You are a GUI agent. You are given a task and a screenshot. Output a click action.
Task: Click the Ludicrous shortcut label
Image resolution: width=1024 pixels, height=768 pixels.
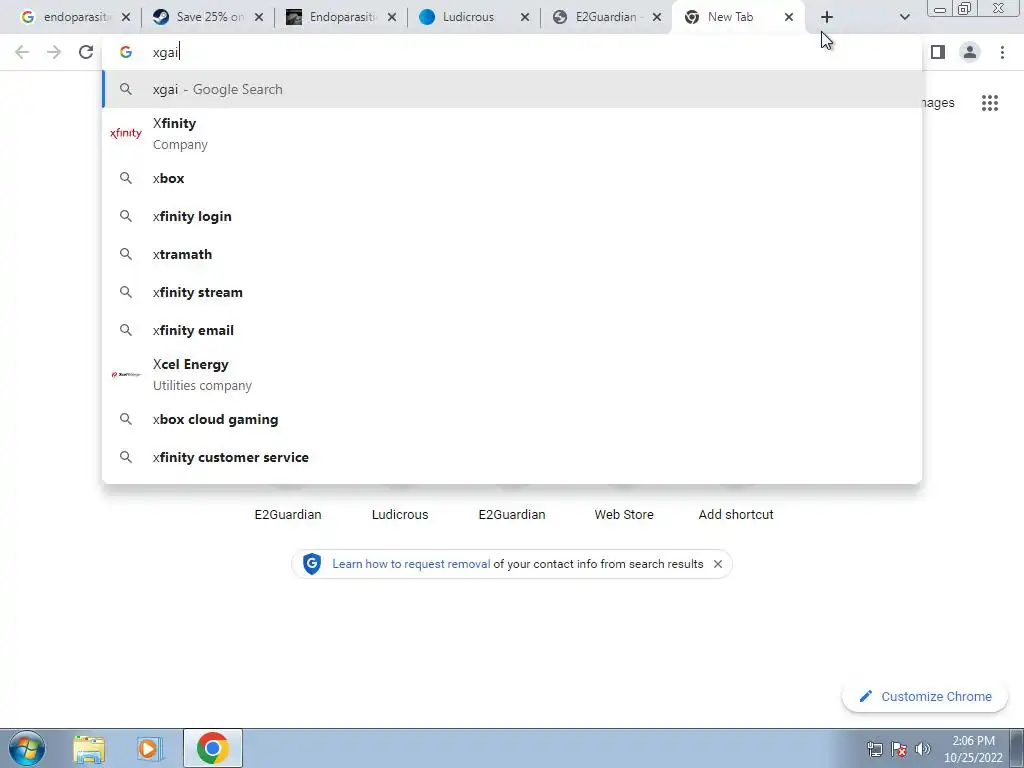click(x=400, y=515)
